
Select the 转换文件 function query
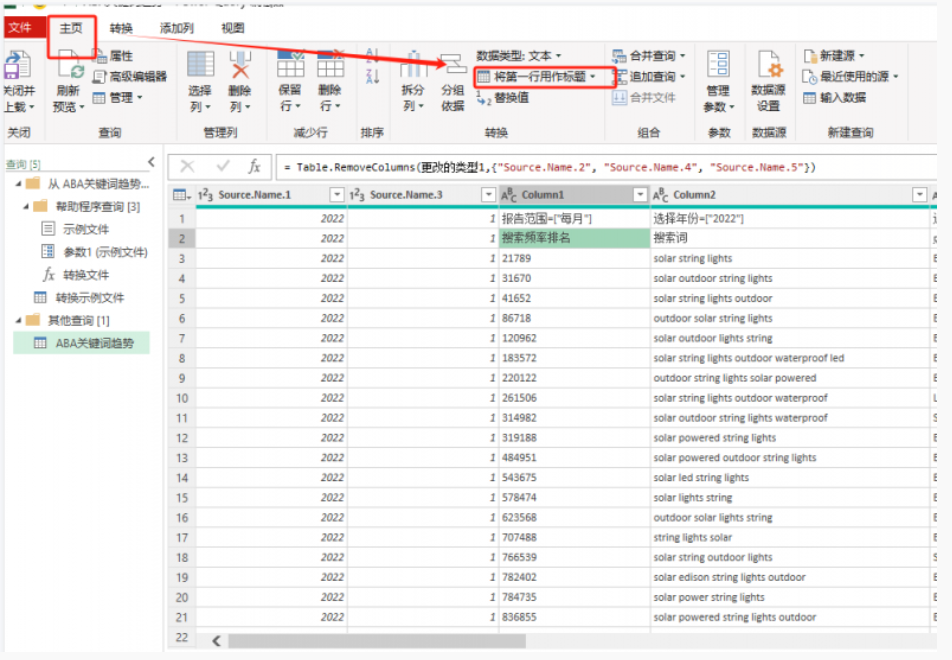(76, 275)
